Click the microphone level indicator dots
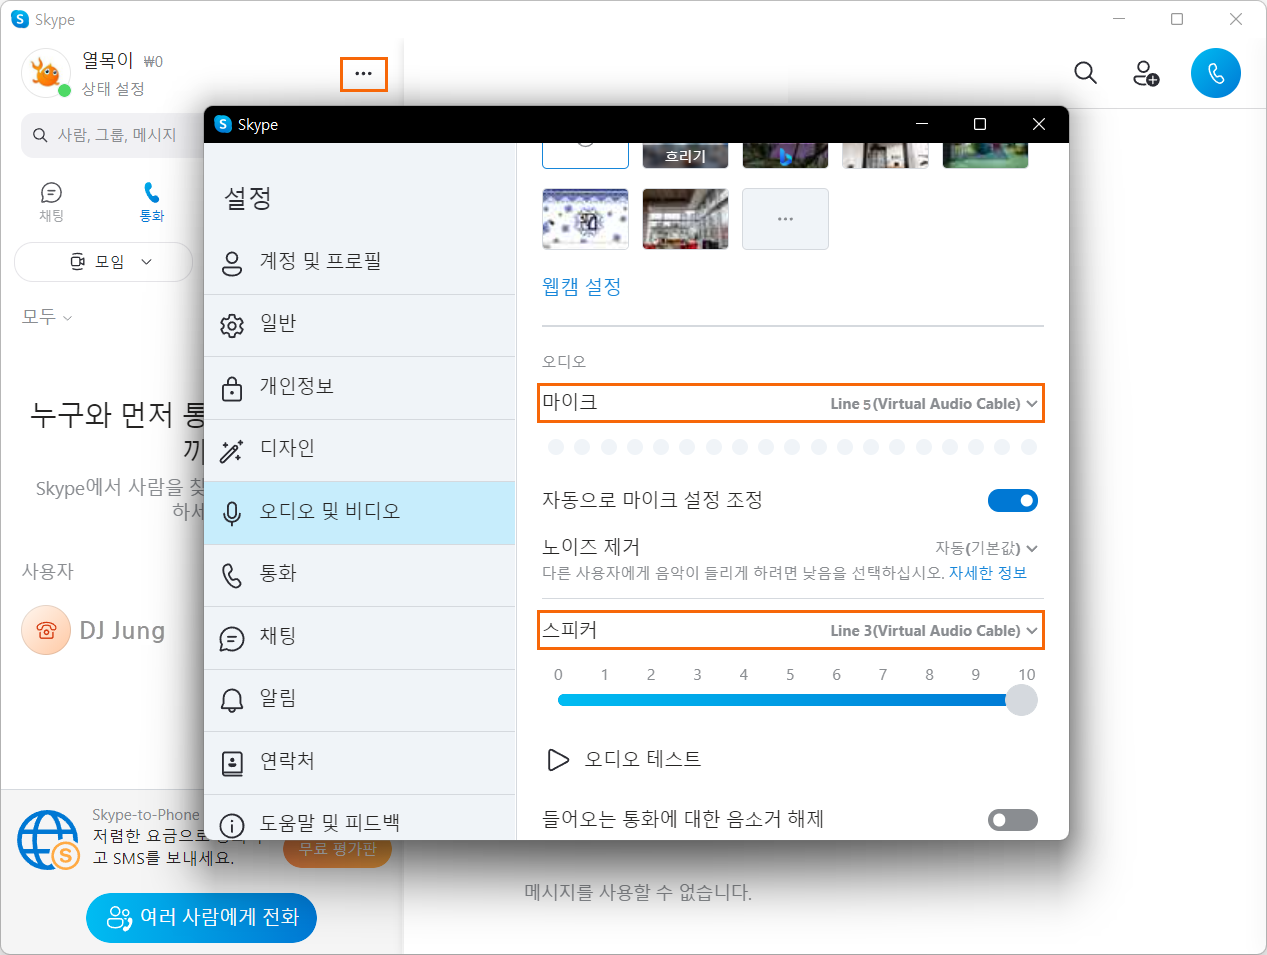Image resolution: width=1267 pixels, height=955 pixels. [791, 447]
